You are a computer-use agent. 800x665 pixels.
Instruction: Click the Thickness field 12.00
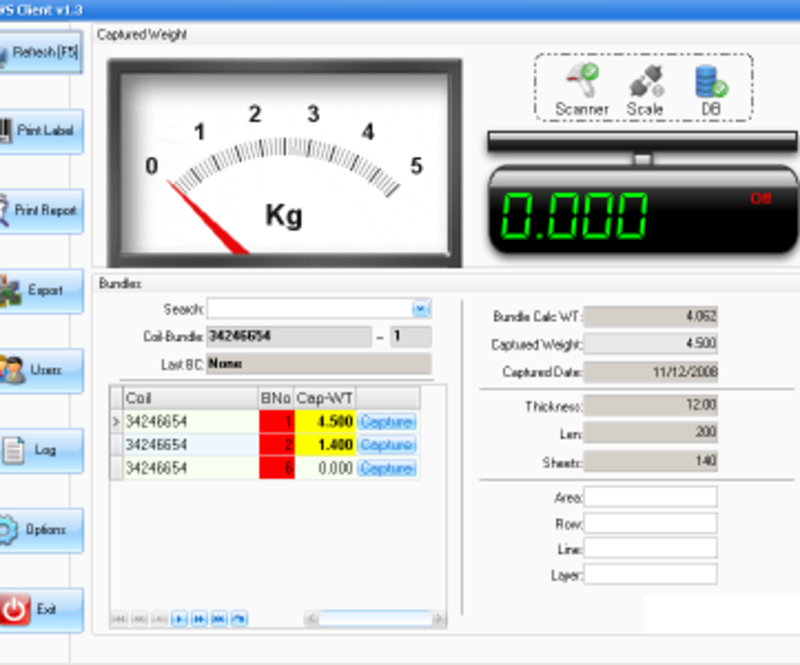tap(651, 405)
